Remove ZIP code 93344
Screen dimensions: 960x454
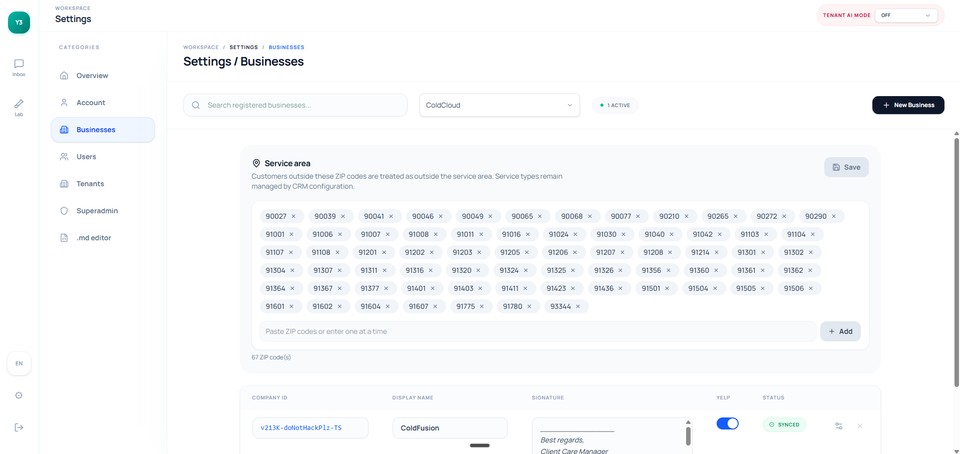[x=577, y=307]
